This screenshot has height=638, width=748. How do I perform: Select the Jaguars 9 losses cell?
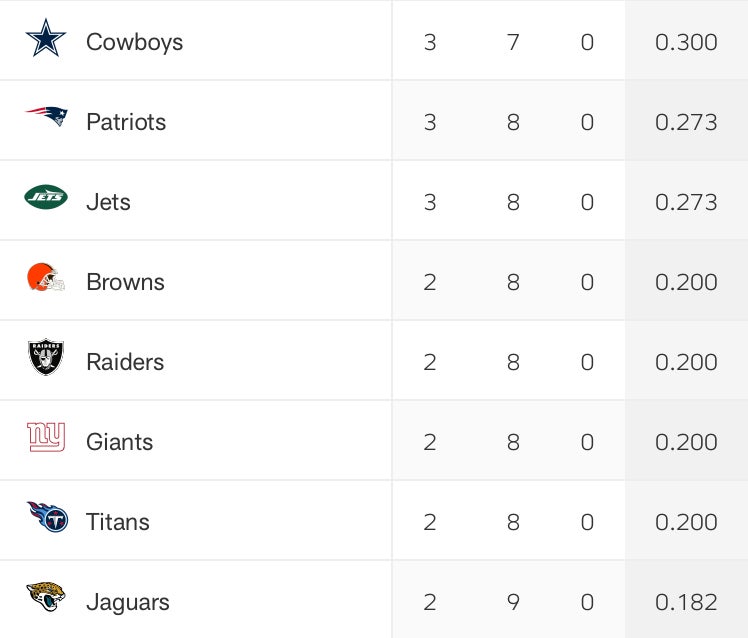click(x=513, y=602)
